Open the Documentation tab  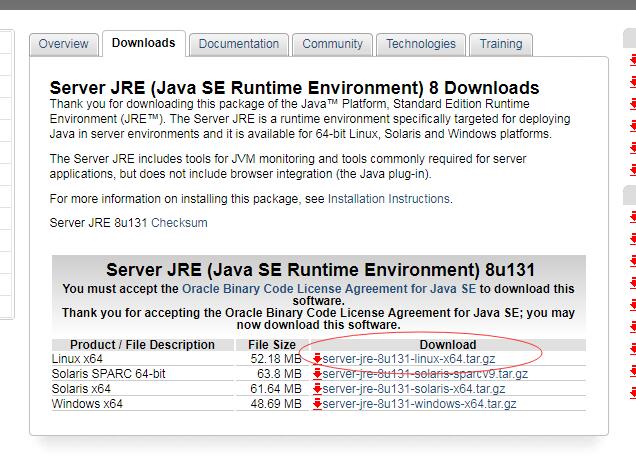(239, 44)
